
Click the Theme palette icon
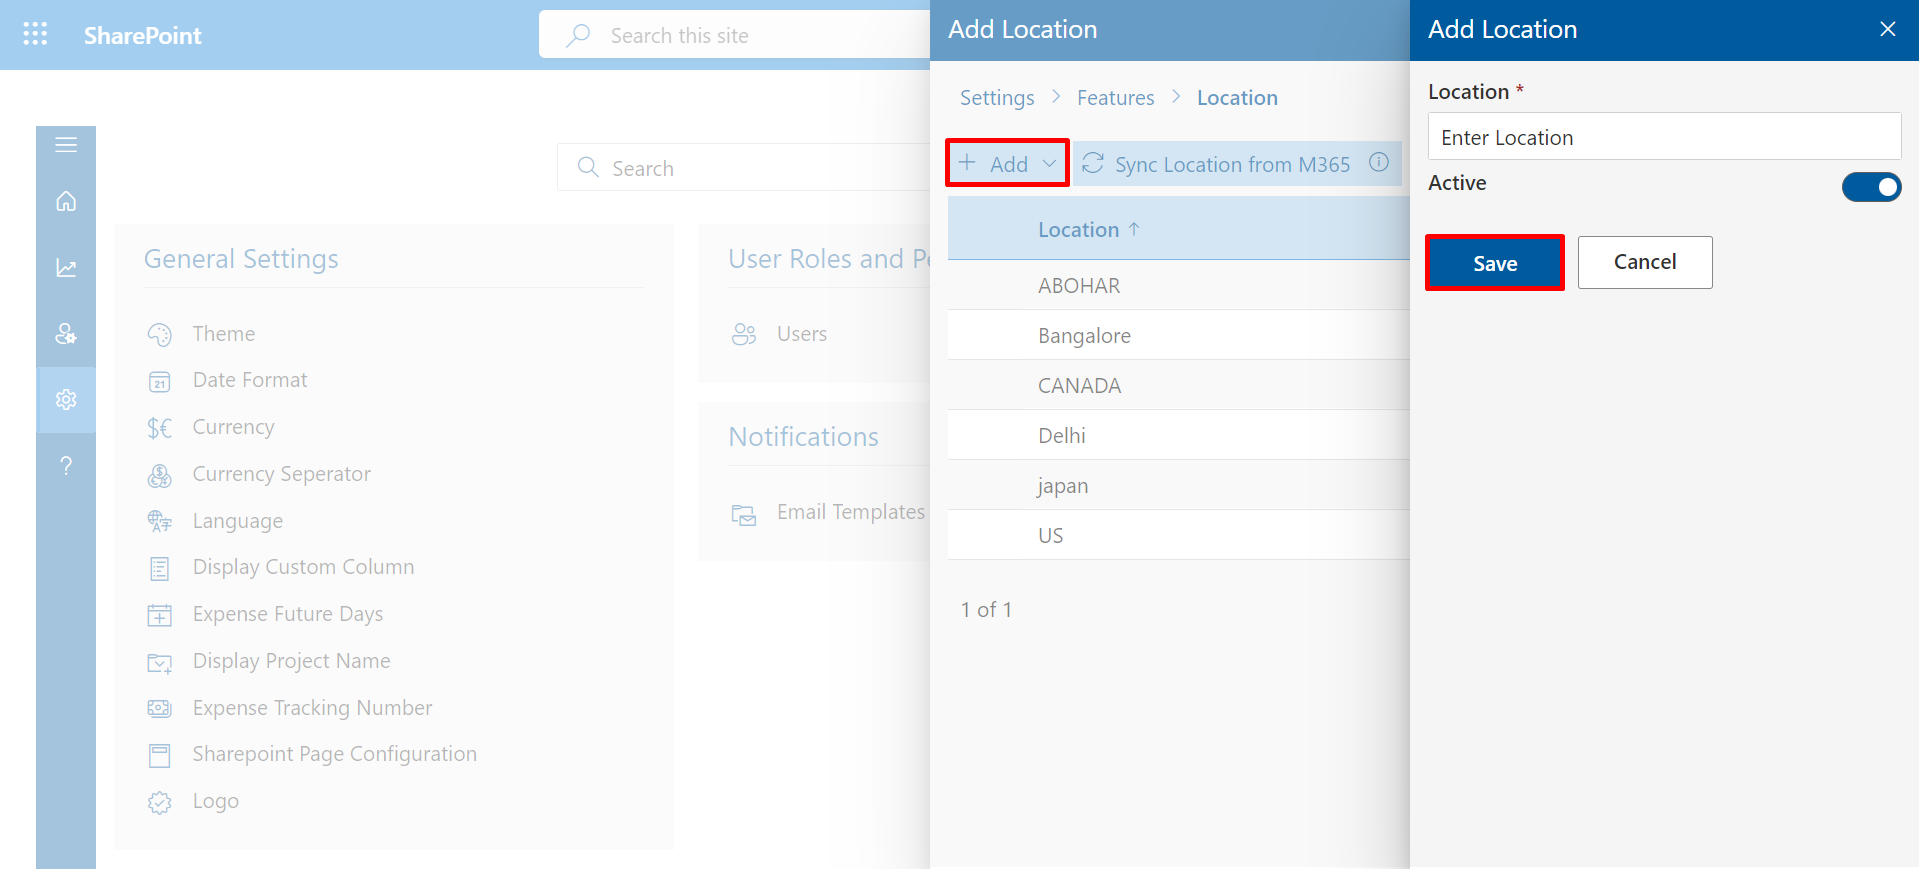click(160, 334)
